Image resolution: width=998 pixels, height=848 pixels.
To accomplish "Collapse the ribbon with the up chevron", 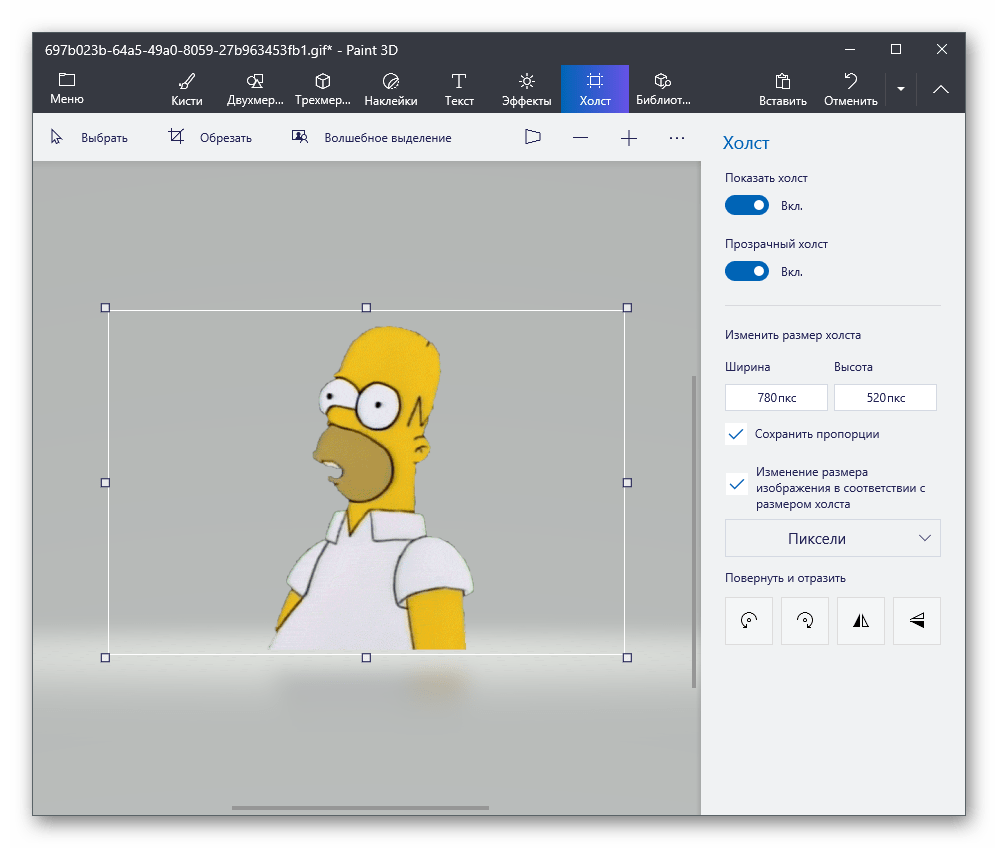I will click(x=941, y=89).
